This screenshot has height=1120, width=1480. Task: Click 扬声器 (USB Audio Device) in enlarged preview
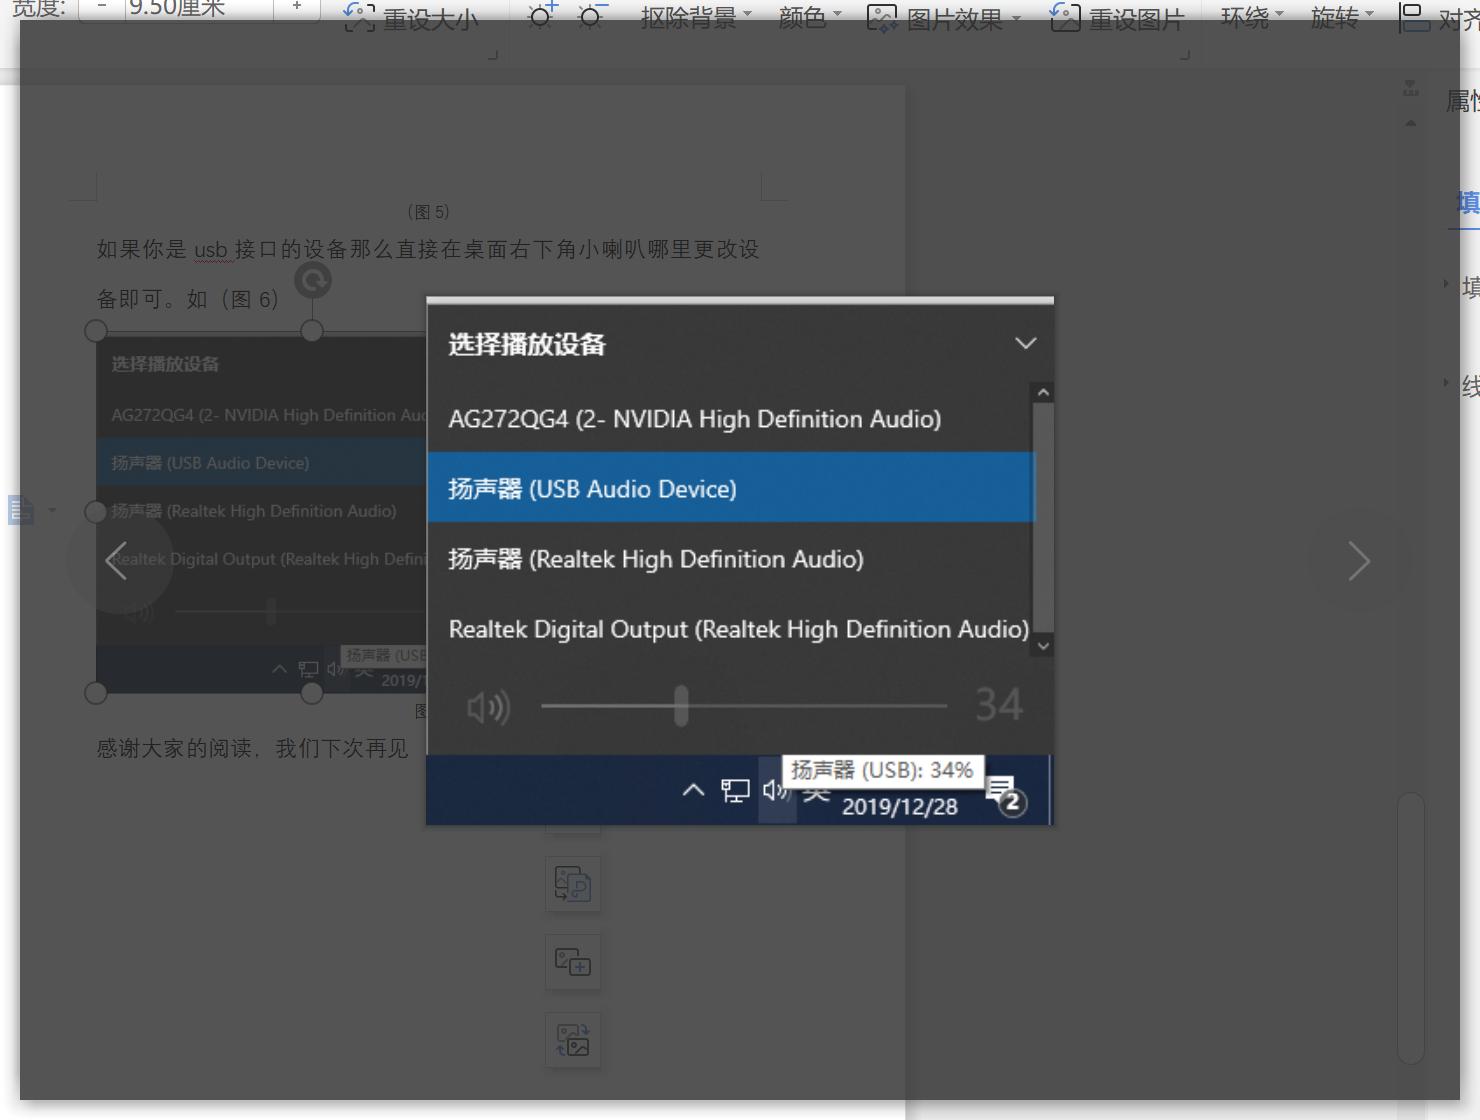731,488
